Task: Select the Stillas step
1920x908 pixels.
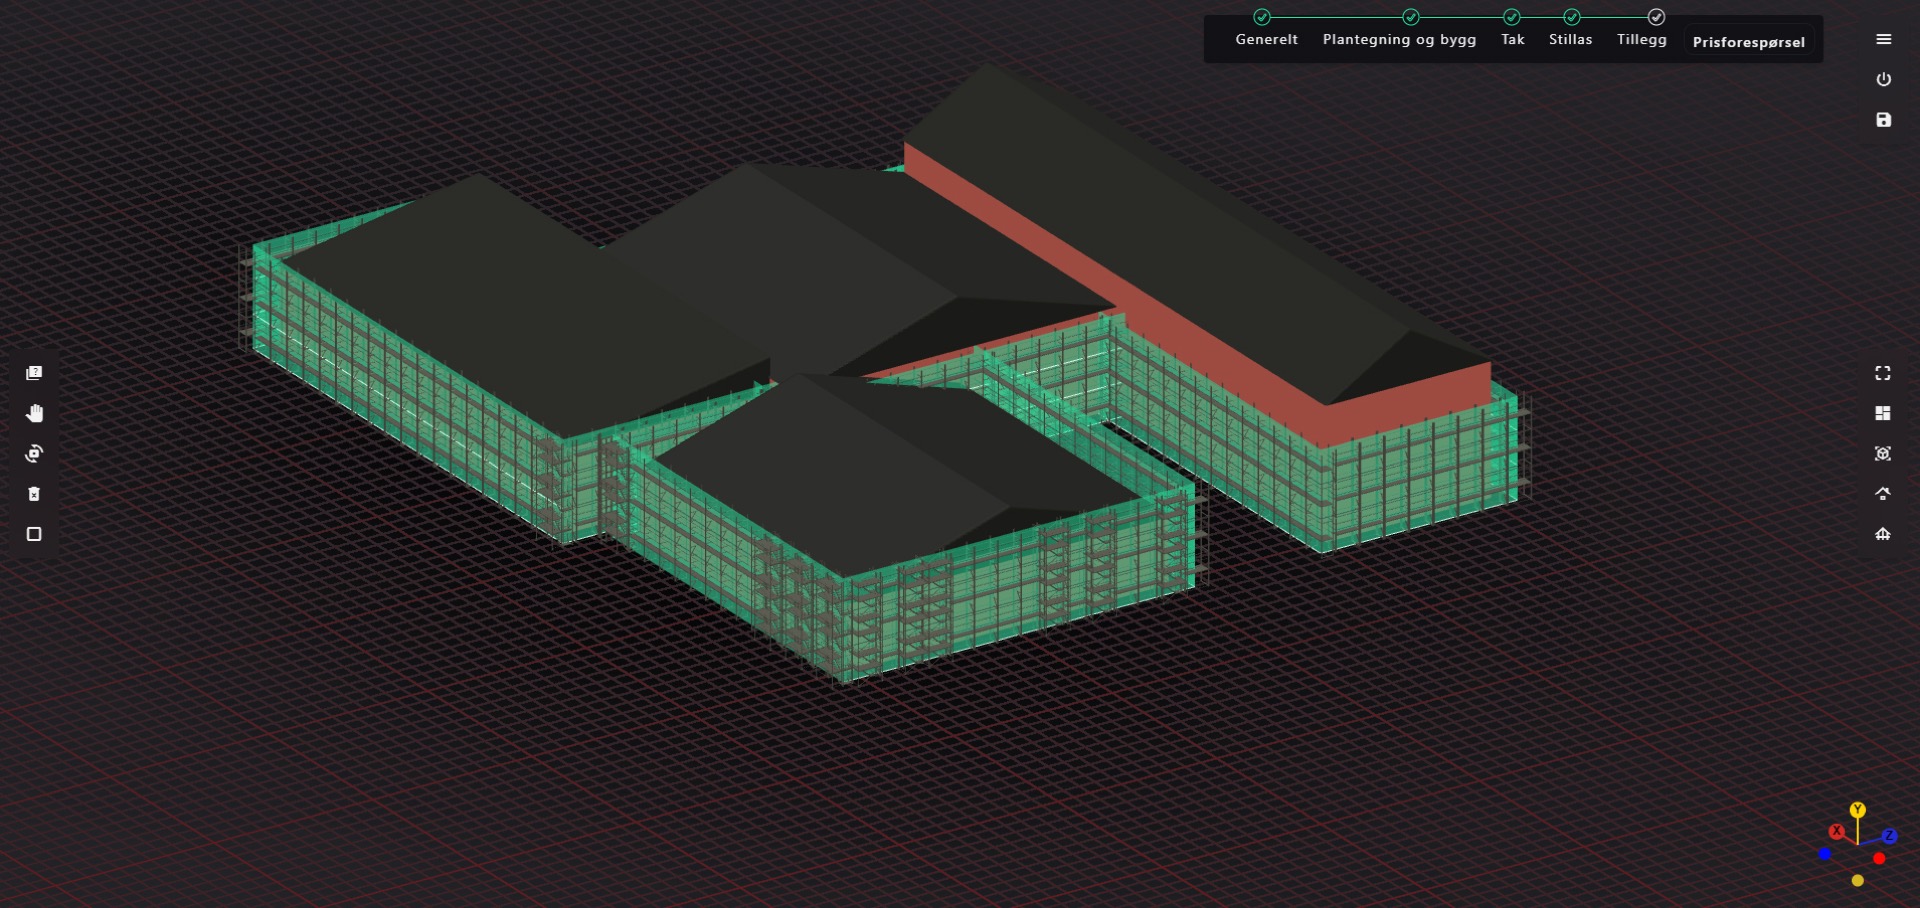Action: [1570, 39]
